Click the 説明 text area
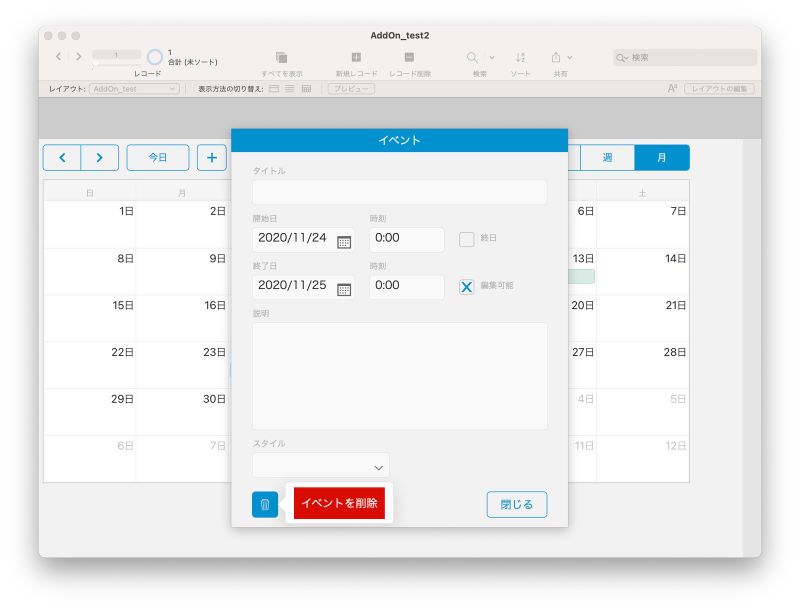The height and width of the screenshot is (609, 800). (399, 376)
